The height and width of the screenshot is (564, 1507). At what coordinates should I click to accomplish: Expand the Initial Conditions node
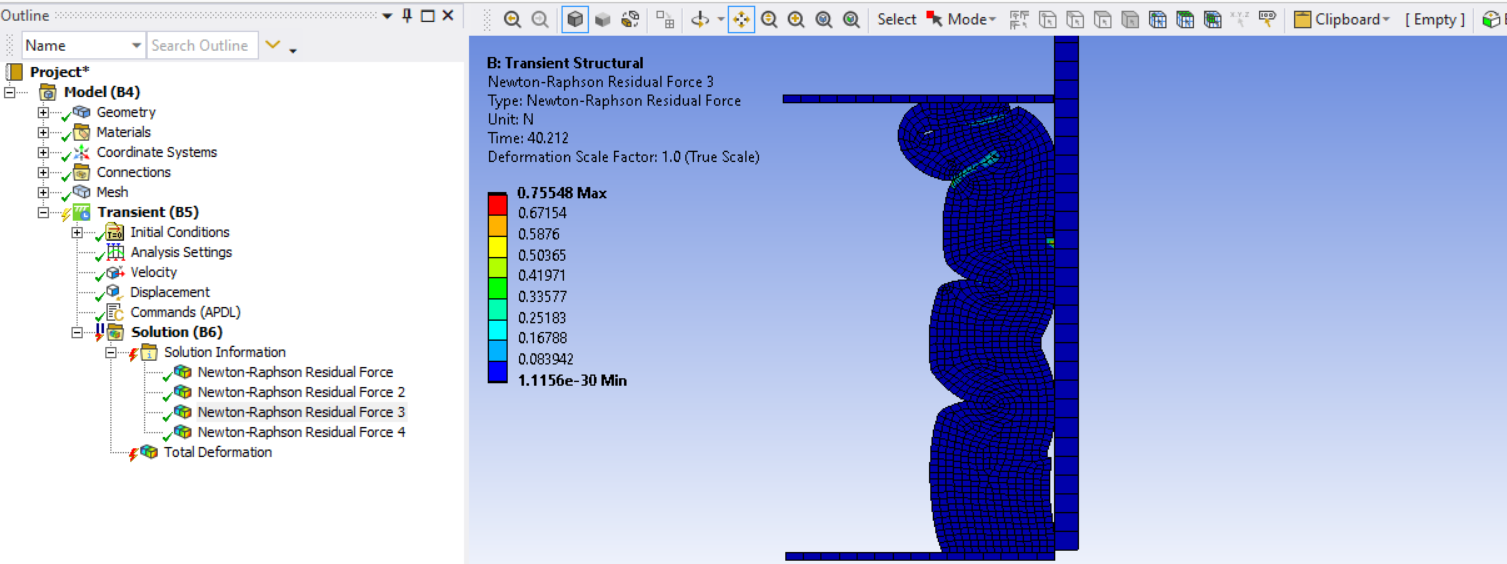(x=77, y=232)
